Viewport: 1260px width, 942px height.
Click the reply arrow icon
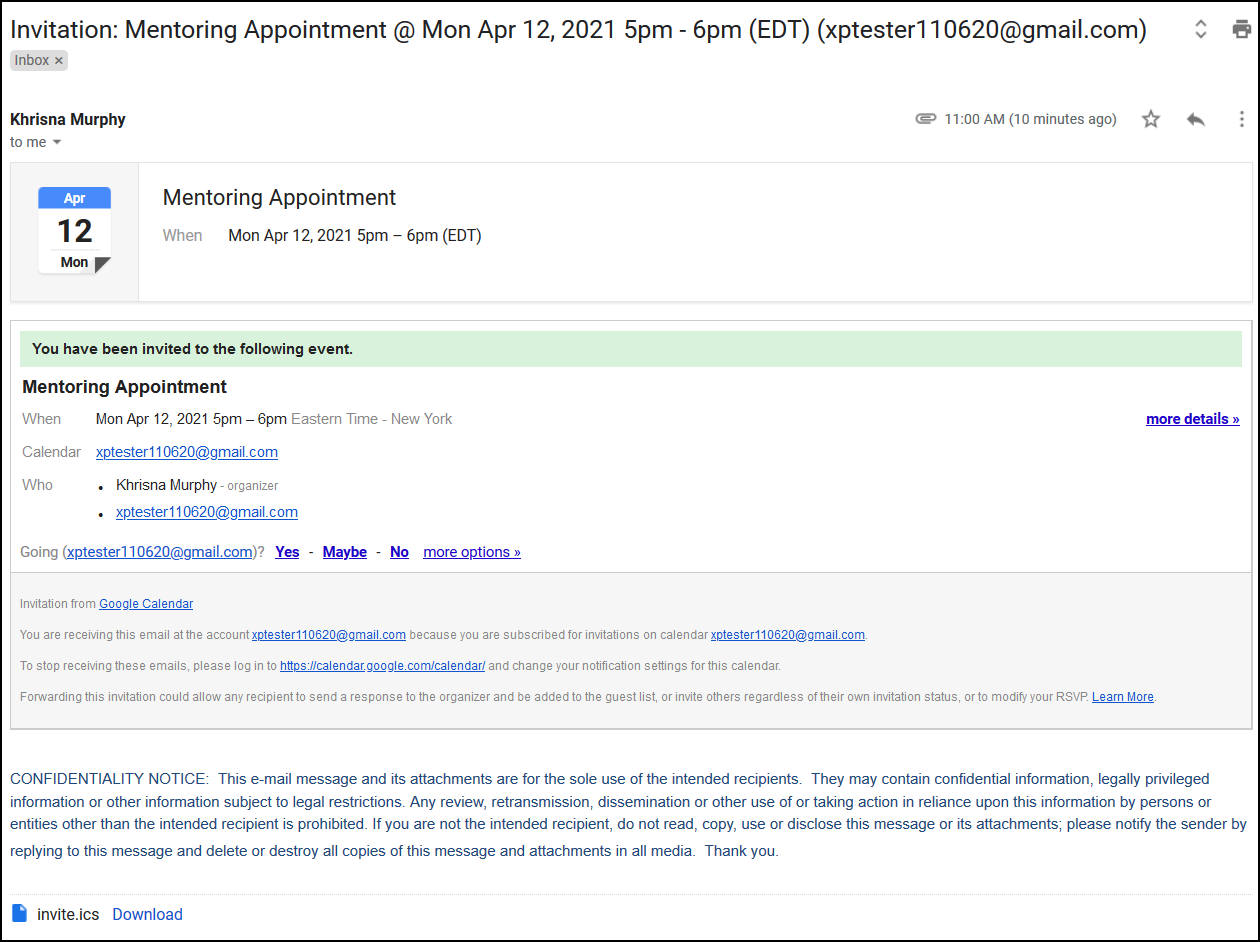[1196, 119]
